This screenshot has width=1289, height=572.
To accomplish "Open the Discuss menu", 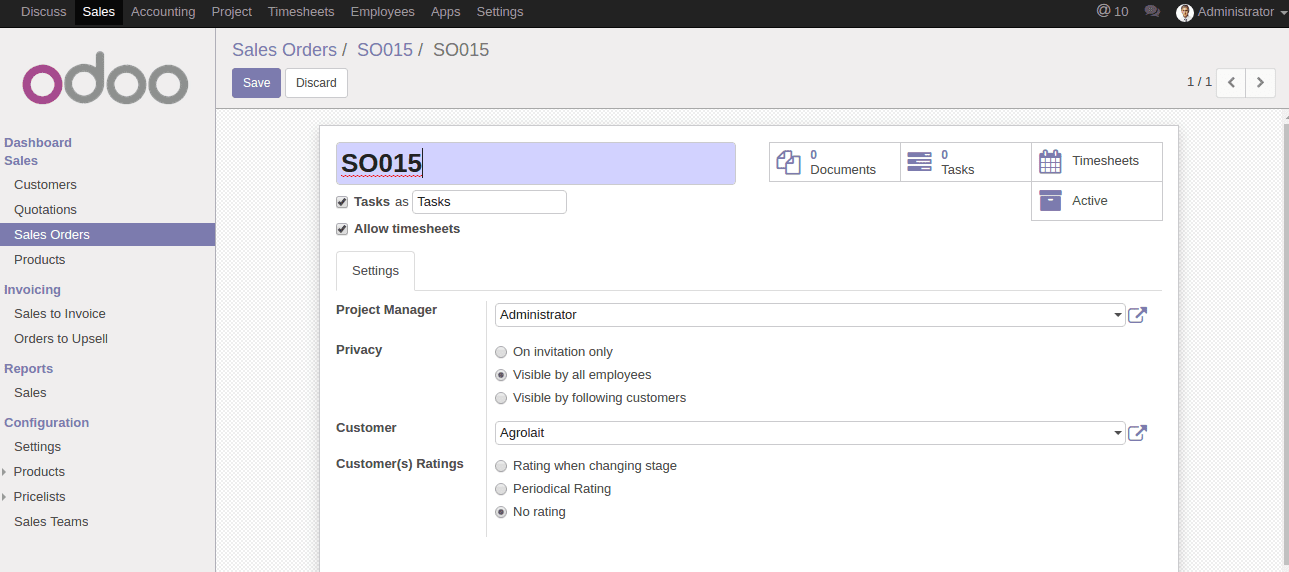I will (x=44, y=12).
